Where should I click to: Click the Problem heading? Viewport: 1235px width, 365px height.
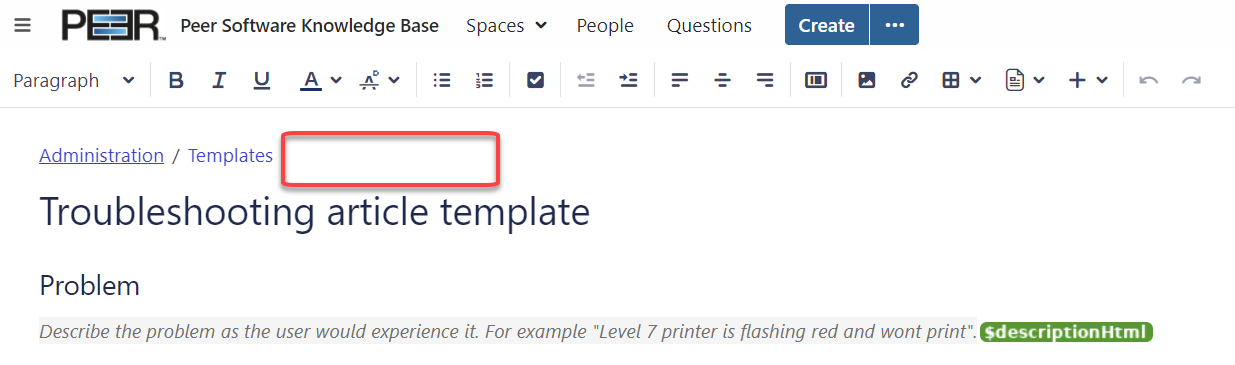tap(89, 285)
